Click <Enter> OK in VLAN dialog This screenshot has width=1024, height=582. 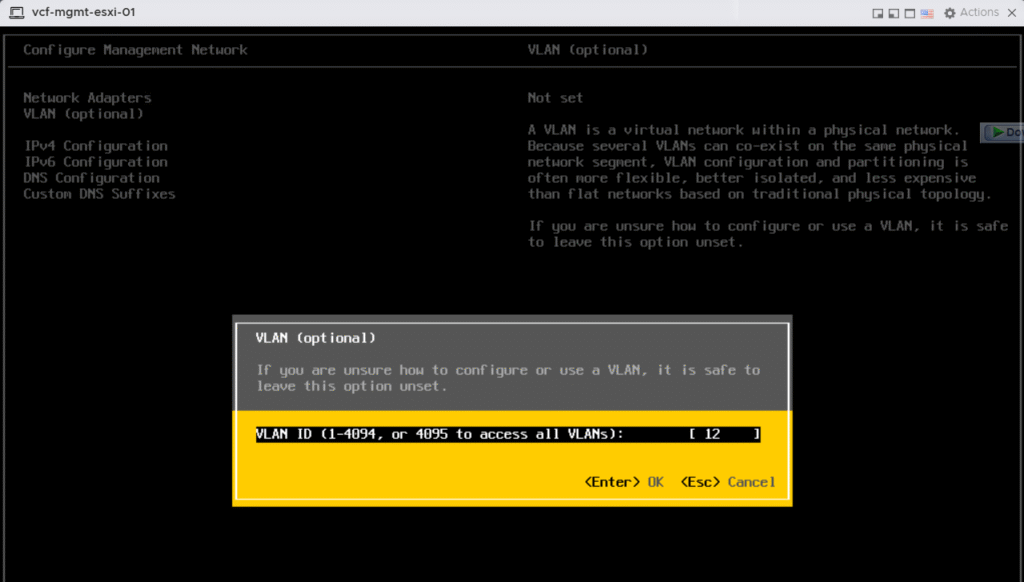624,482
